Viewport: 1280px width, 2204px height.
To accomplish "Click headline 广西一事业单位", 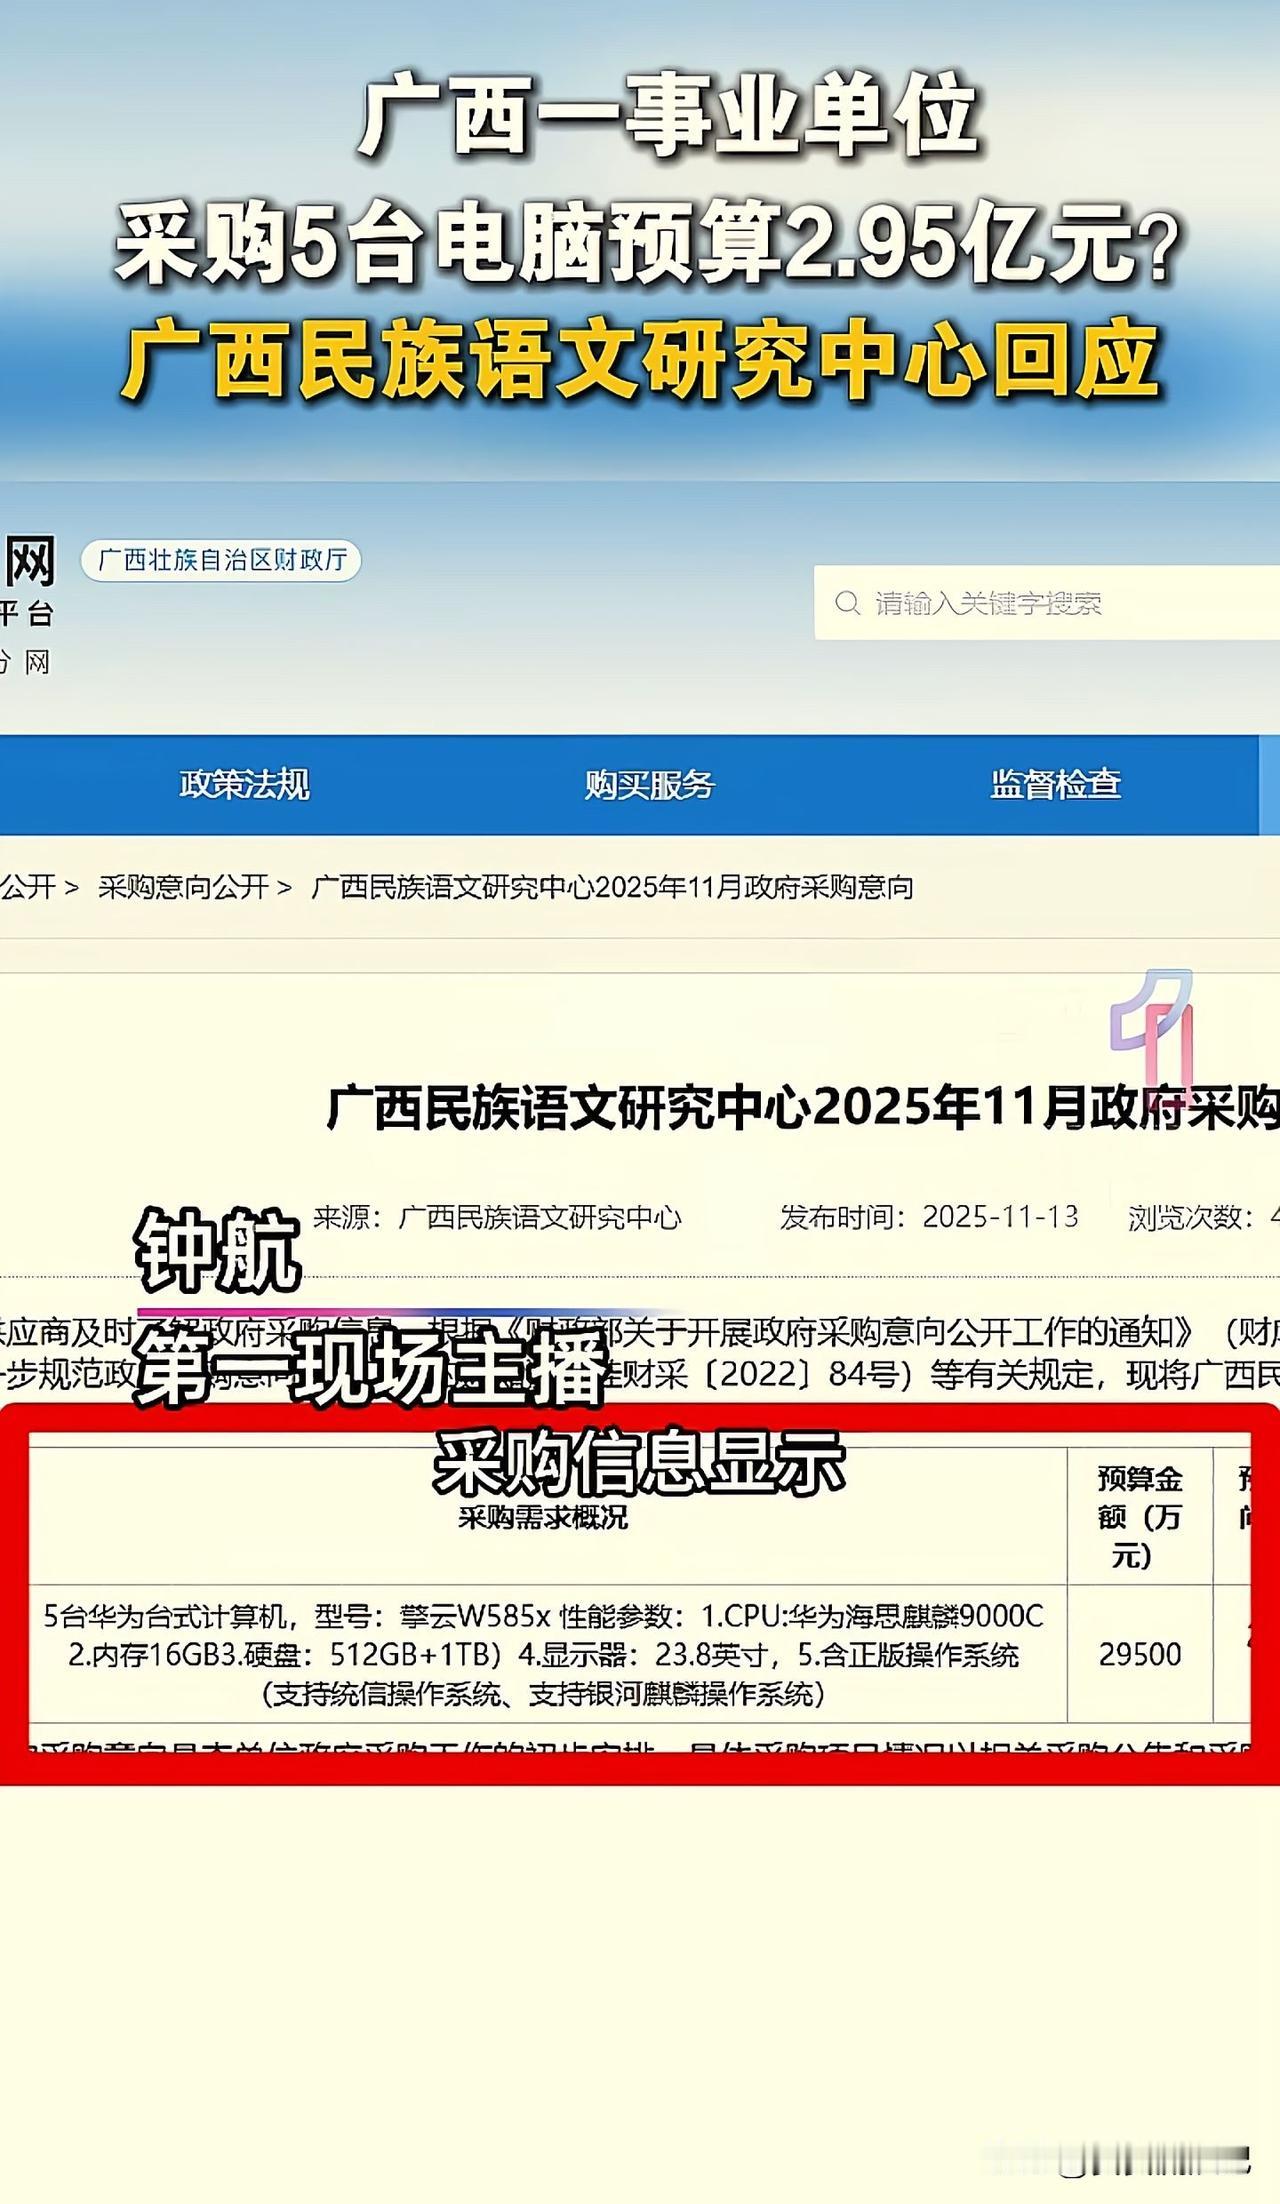I will tap(668, 117).
